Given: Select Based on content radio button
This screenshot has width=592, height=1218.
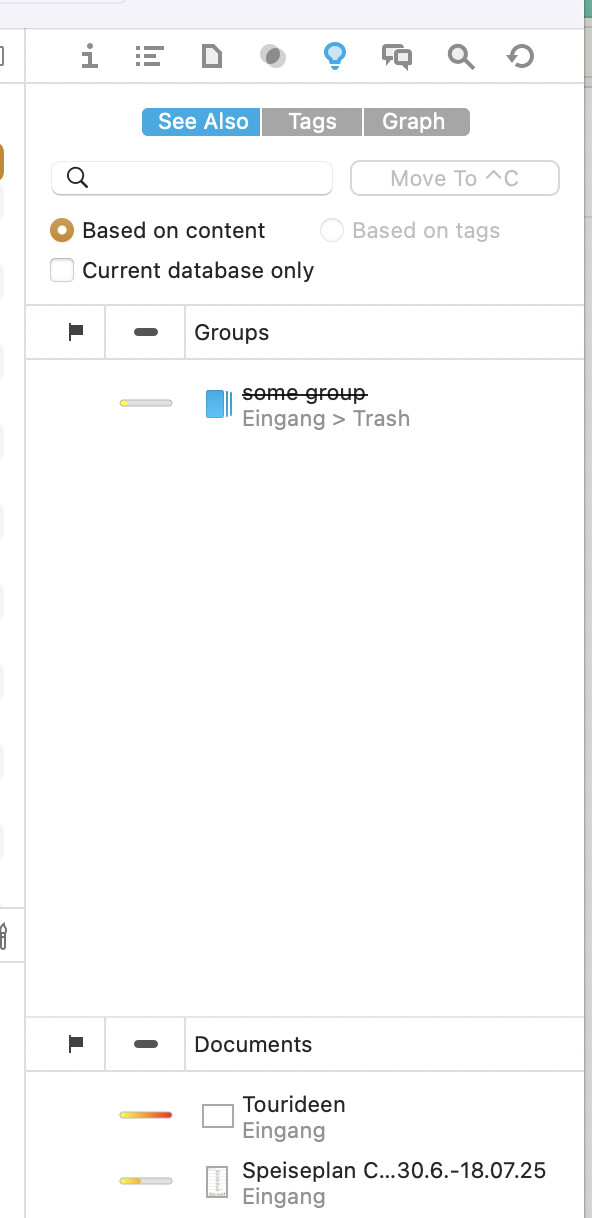Looking at the screenshot, I should pos(62,231).
